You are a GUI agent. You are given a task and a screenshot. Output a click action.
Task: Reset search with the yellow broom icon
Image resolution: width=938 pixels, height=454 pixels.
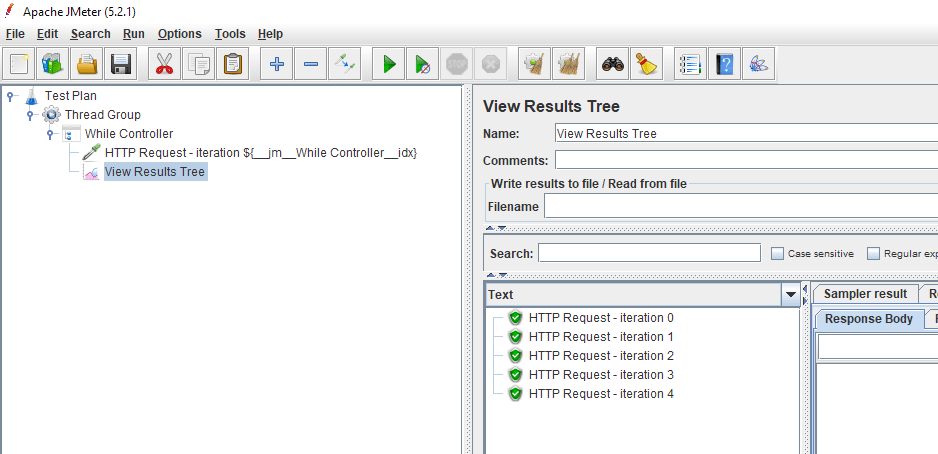pos(646,63)
